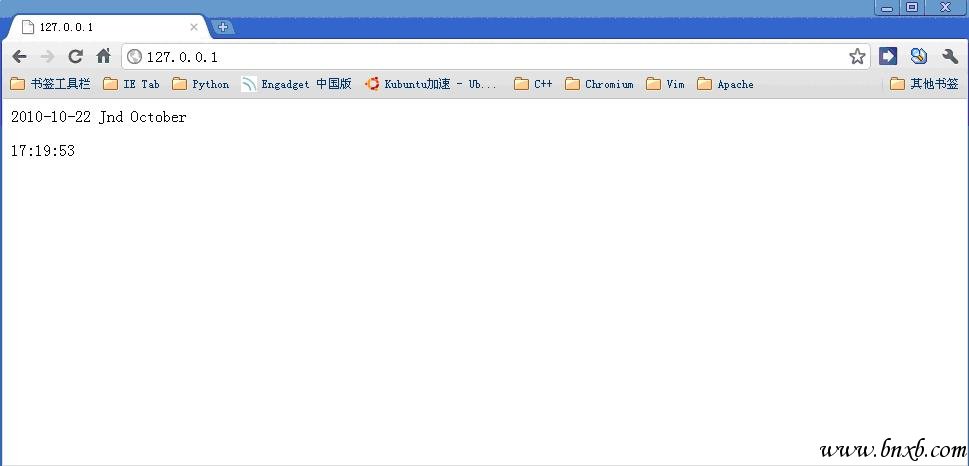Viewport: 969px width, 466px height.
Task: Reload the current page
Action: pos(75,57)
